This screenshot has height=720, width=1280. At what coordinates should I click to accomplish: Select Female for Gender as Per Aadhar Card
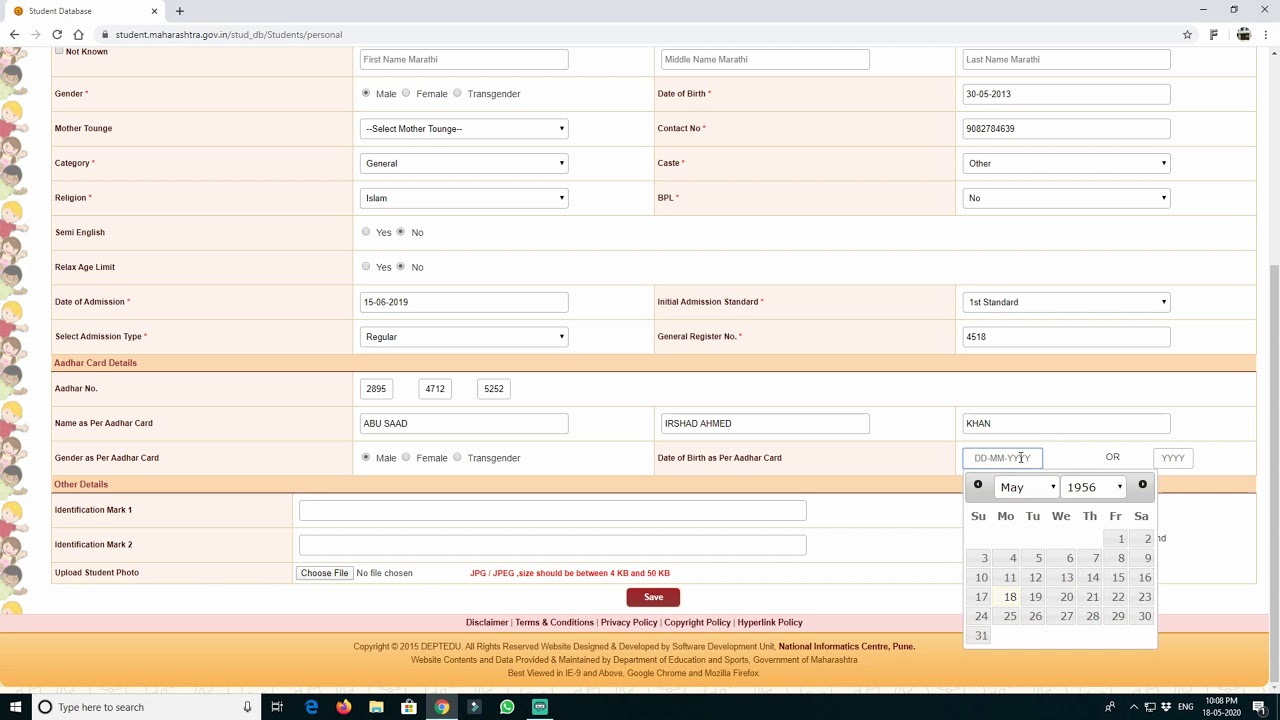[x=406, y=457]
